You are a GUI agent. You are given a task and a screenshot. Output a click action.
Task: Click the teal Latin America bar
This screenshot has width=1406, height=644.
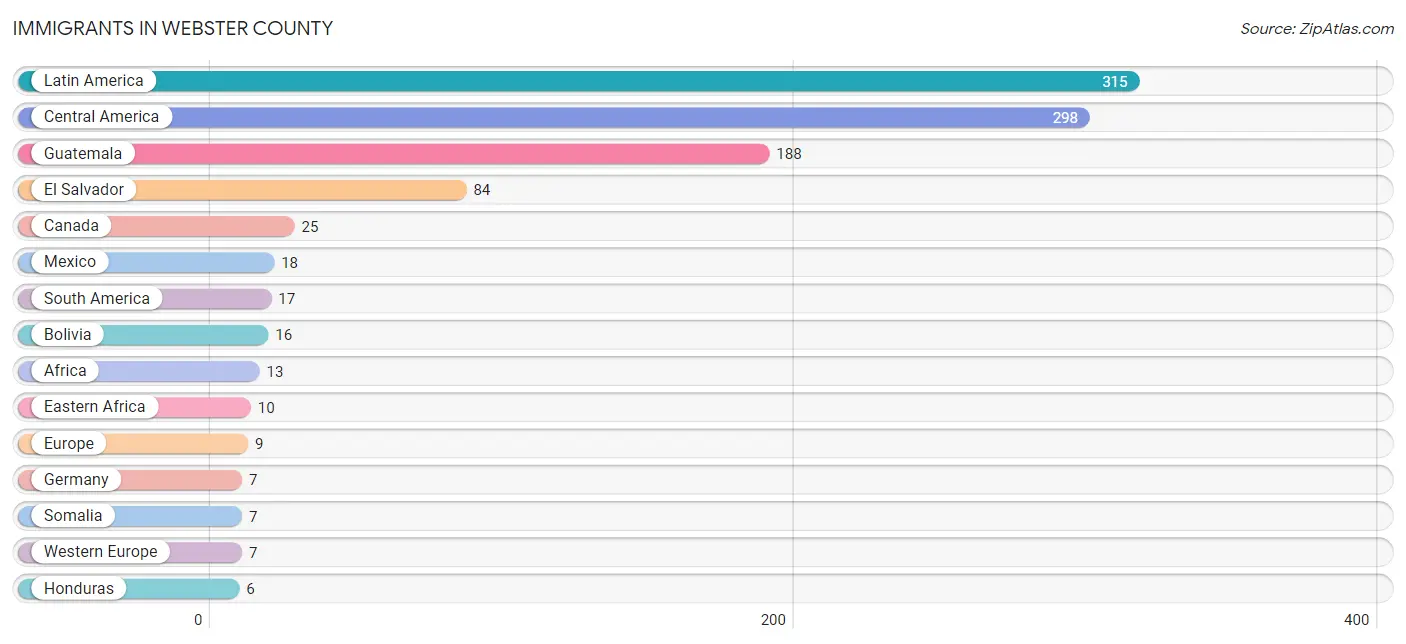579,82
